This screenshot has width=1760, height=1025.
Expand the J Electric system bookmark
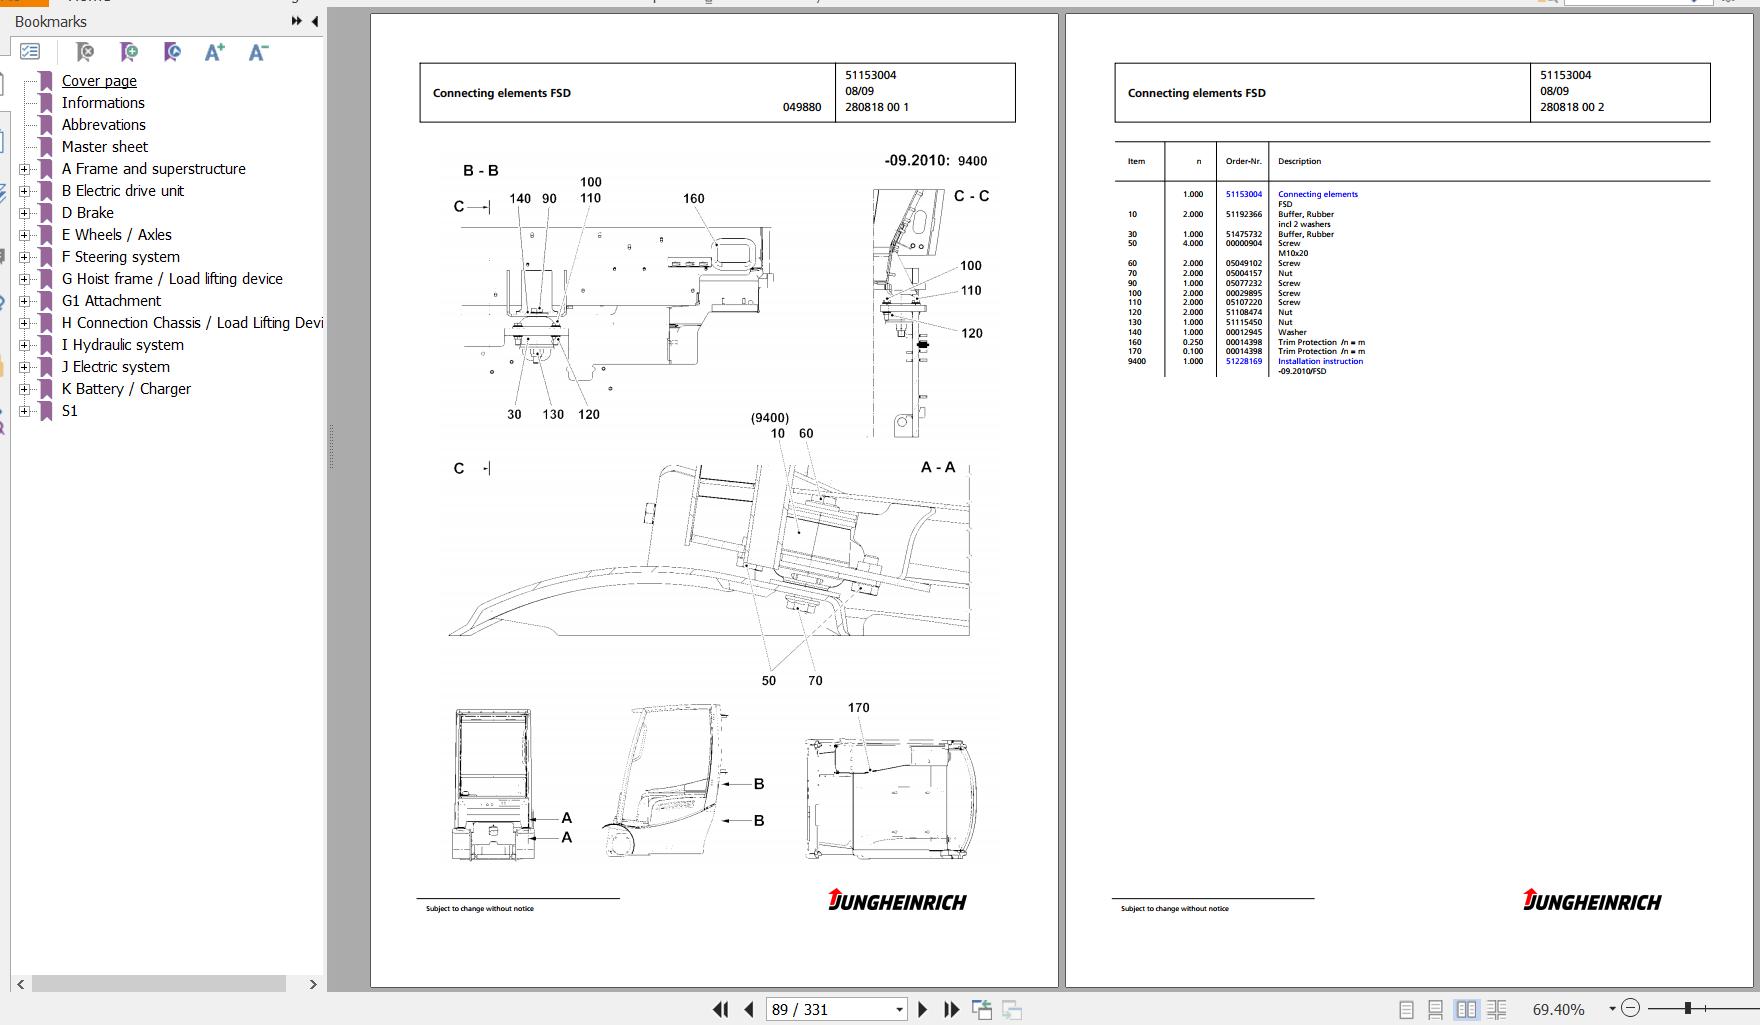(25, 367)
